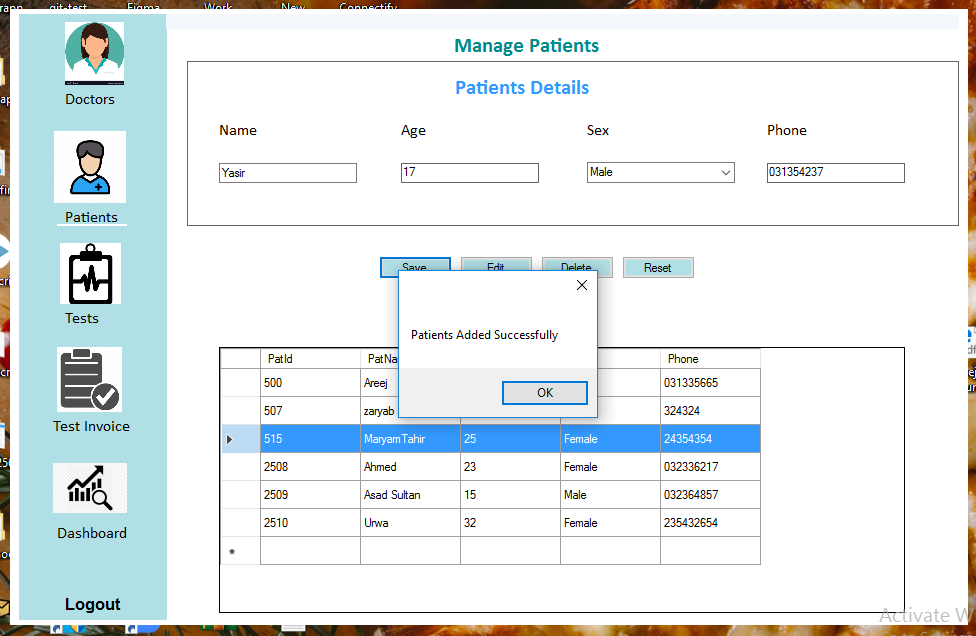Screen dimensions: 976x636
Task: Open the Tests clipboard icon
Action: pyautogui.click(x=90, y=274)
